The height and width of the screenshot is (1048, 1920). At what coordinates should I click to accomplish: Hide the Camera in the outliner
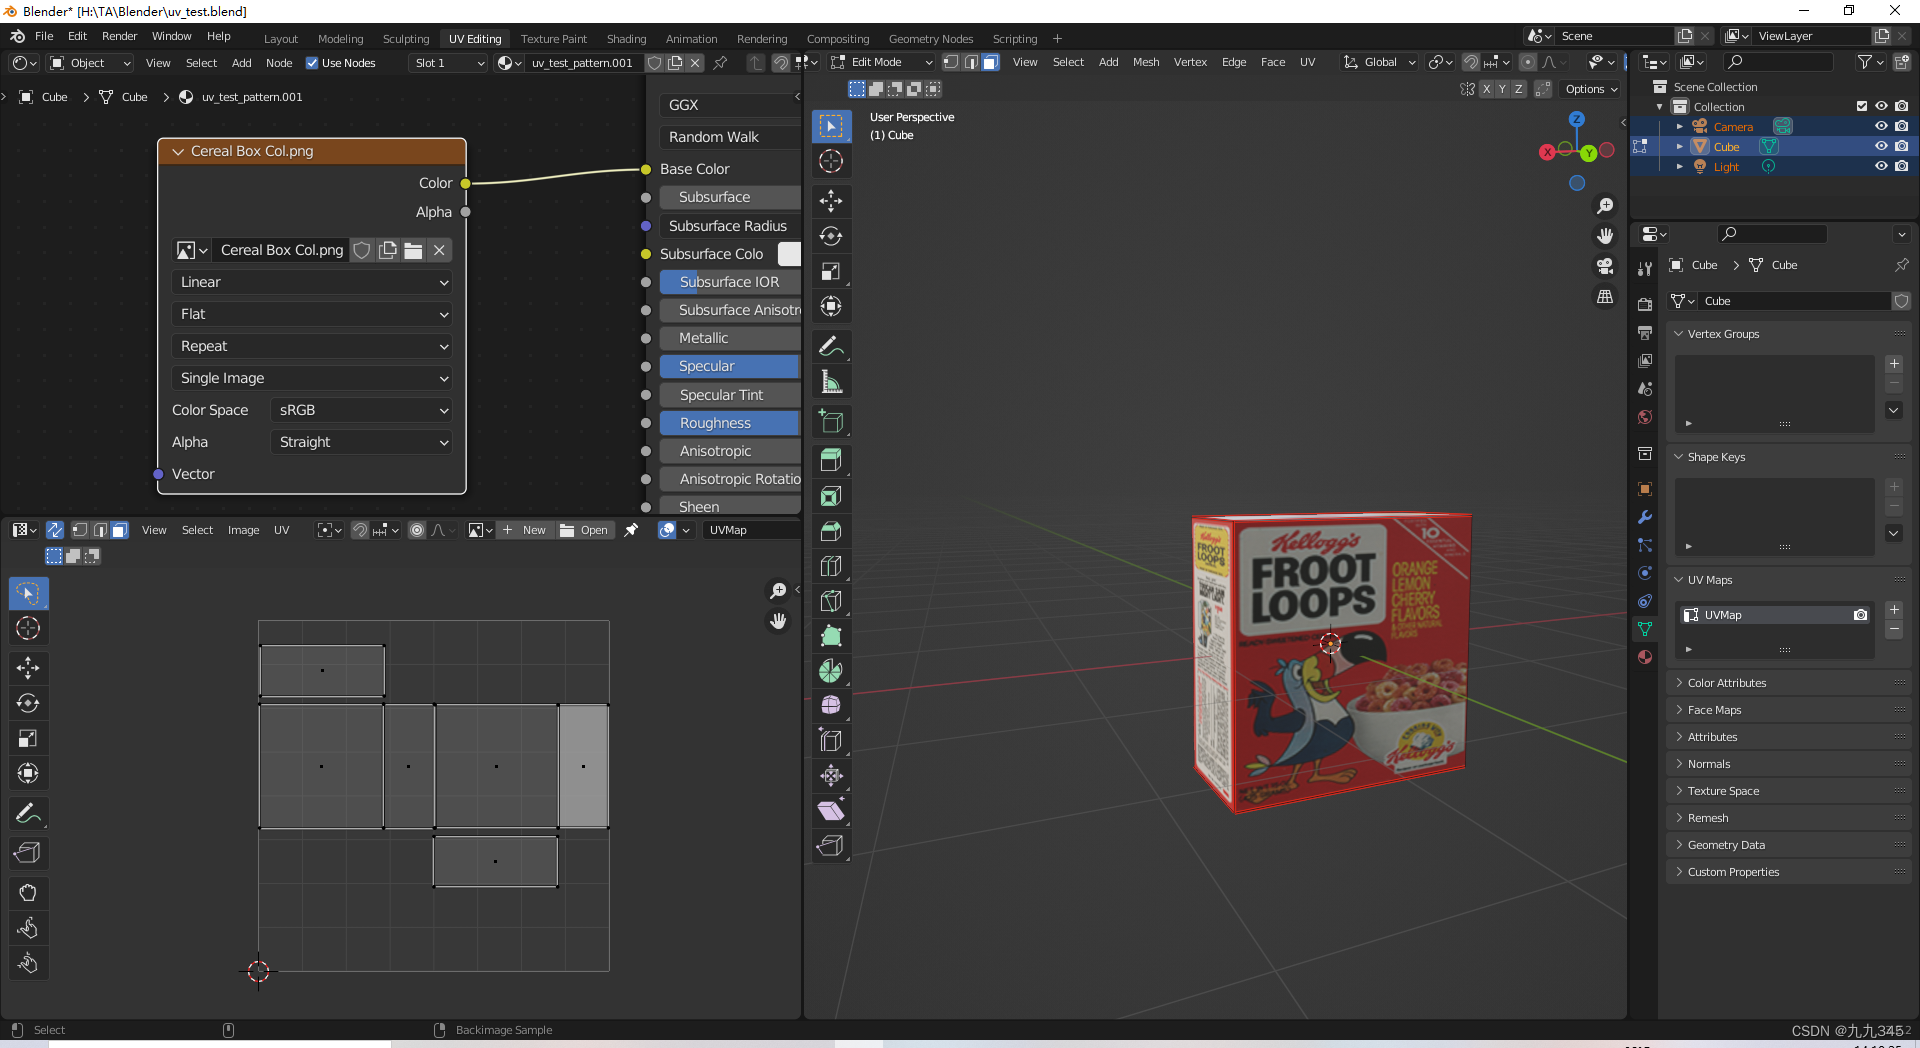point(1881,127)
